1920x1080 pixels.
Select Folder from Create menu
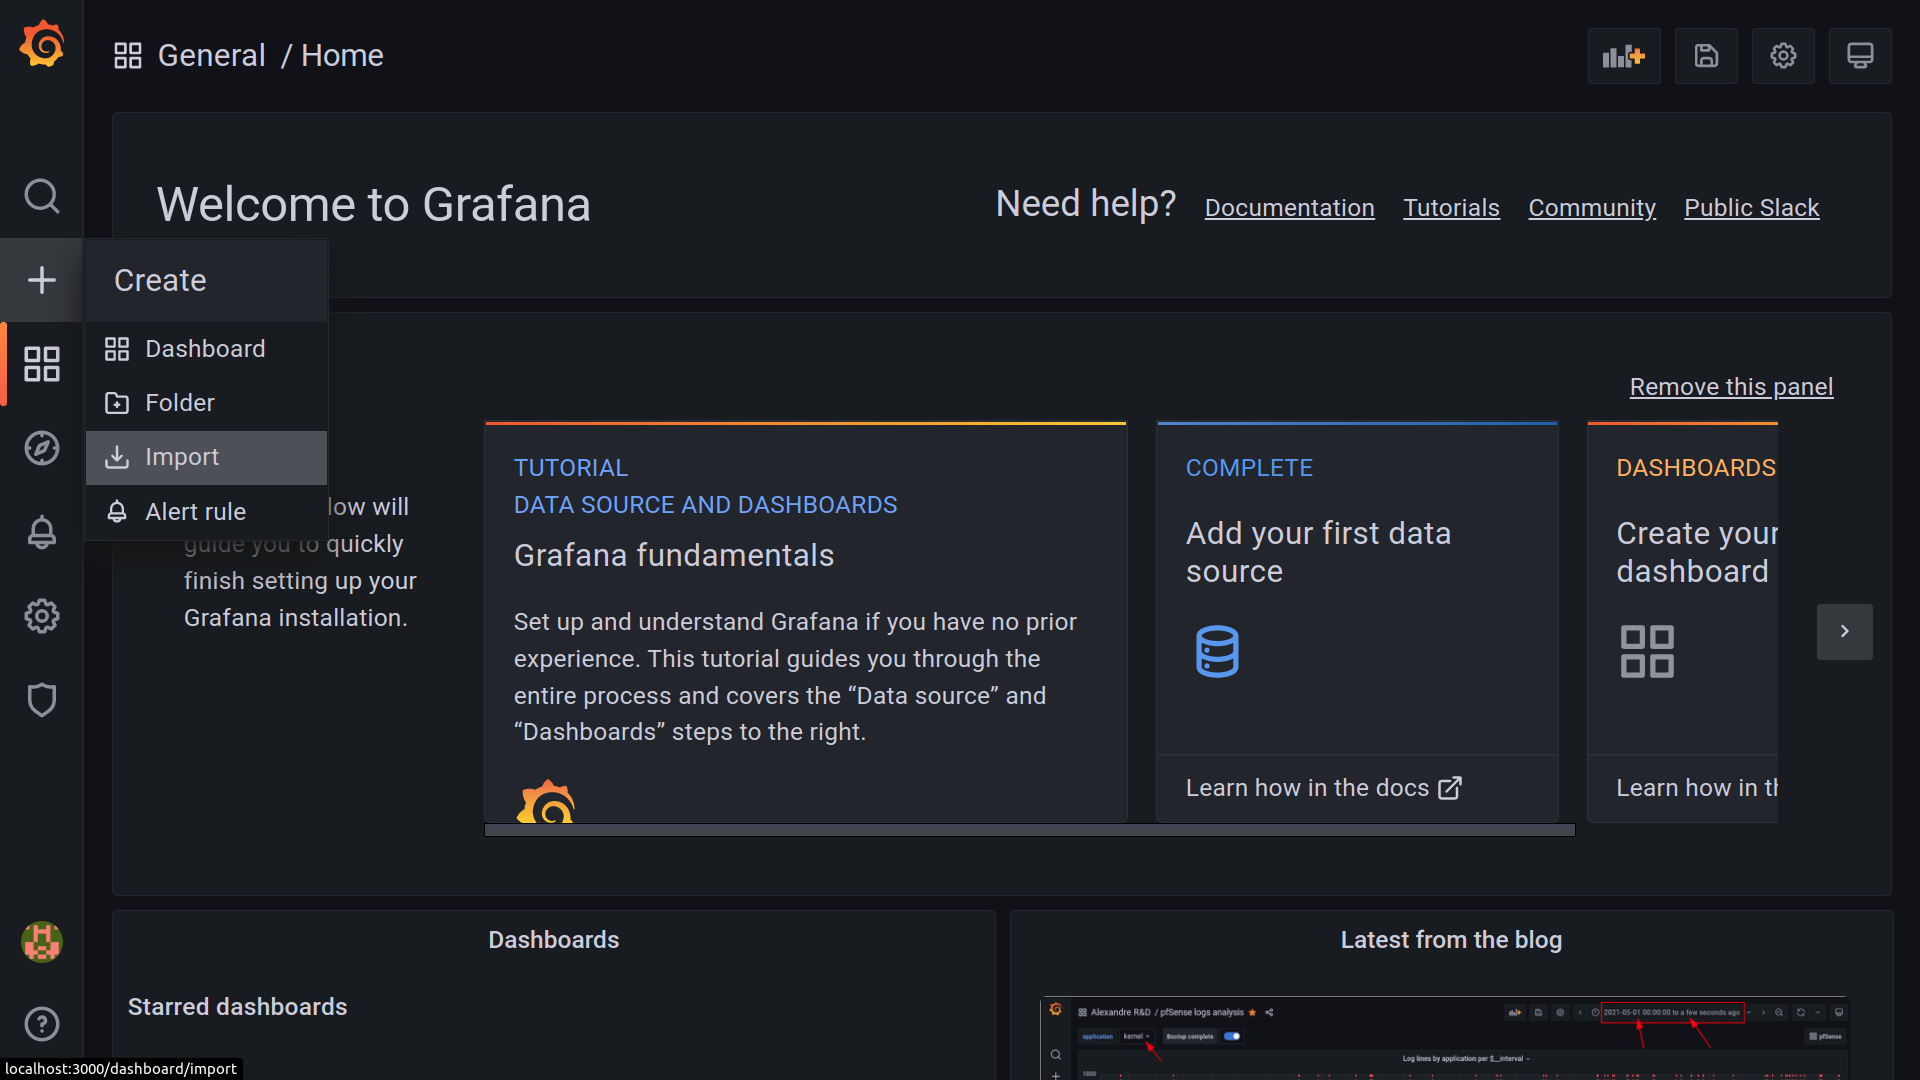180,403
